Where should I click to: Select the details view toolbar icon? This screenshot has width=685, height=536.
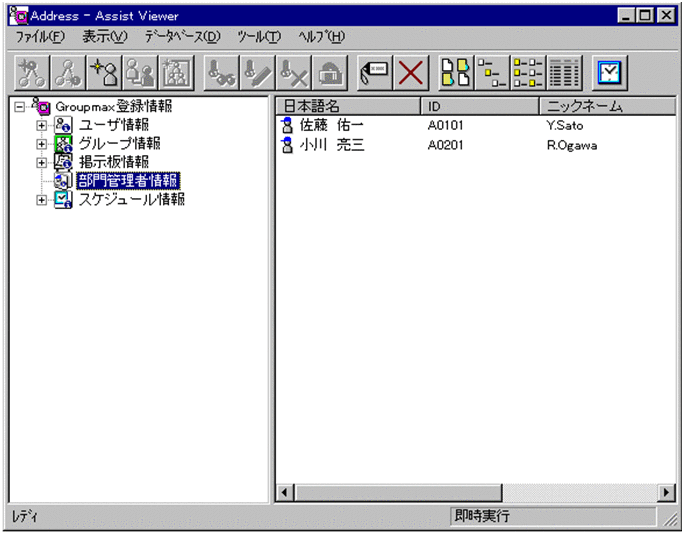pos(565,71)
